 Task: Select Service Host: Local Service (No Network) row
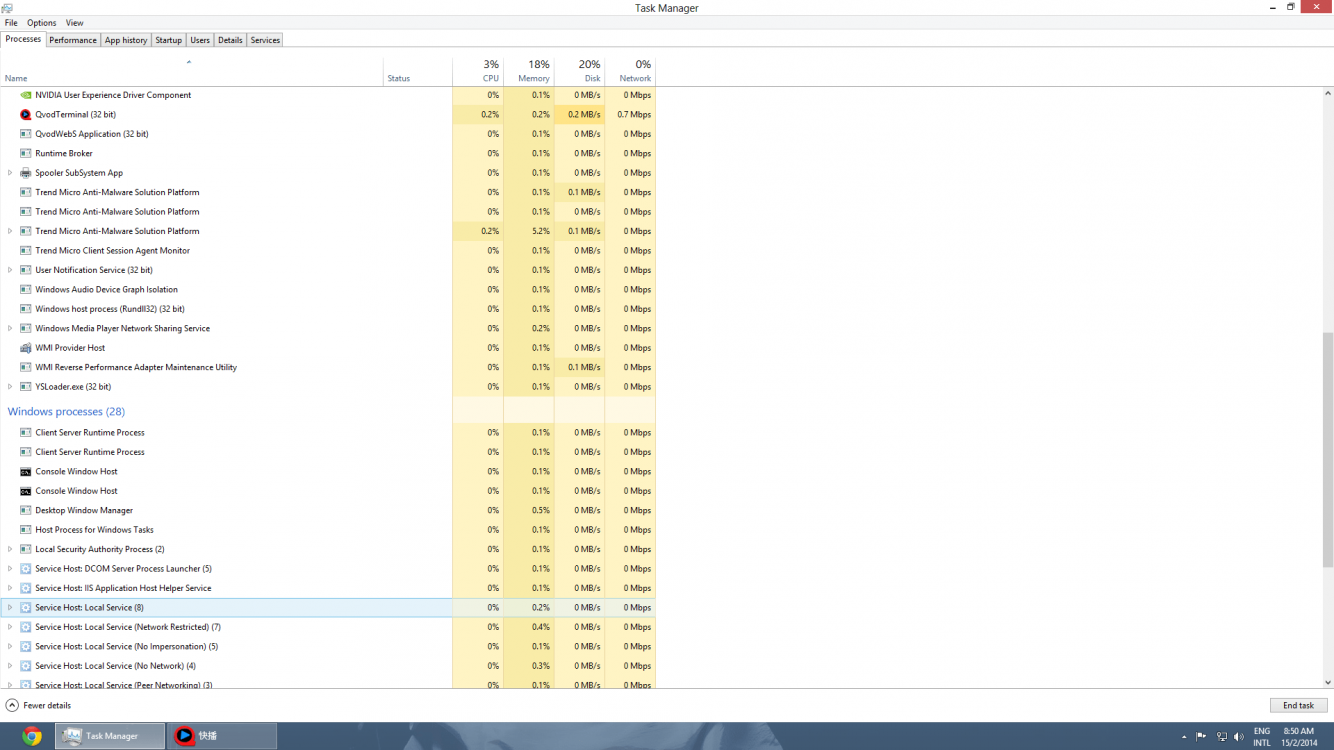(x=328, y=666)
